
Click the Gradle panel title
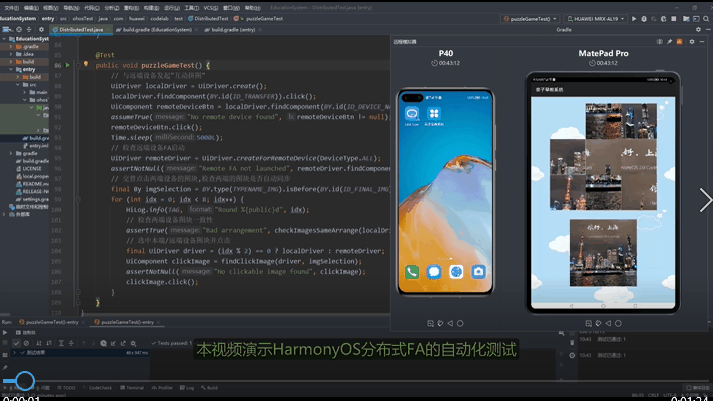564,30
